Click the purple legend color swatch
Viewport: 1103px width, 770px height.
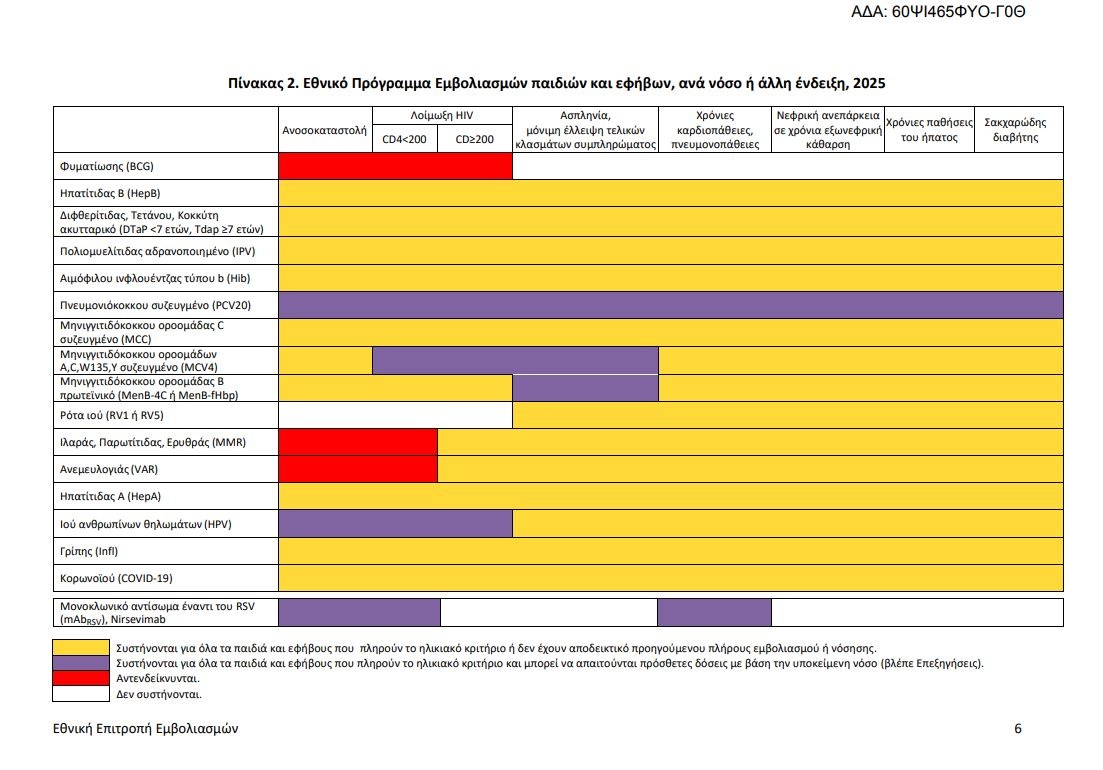83,662
